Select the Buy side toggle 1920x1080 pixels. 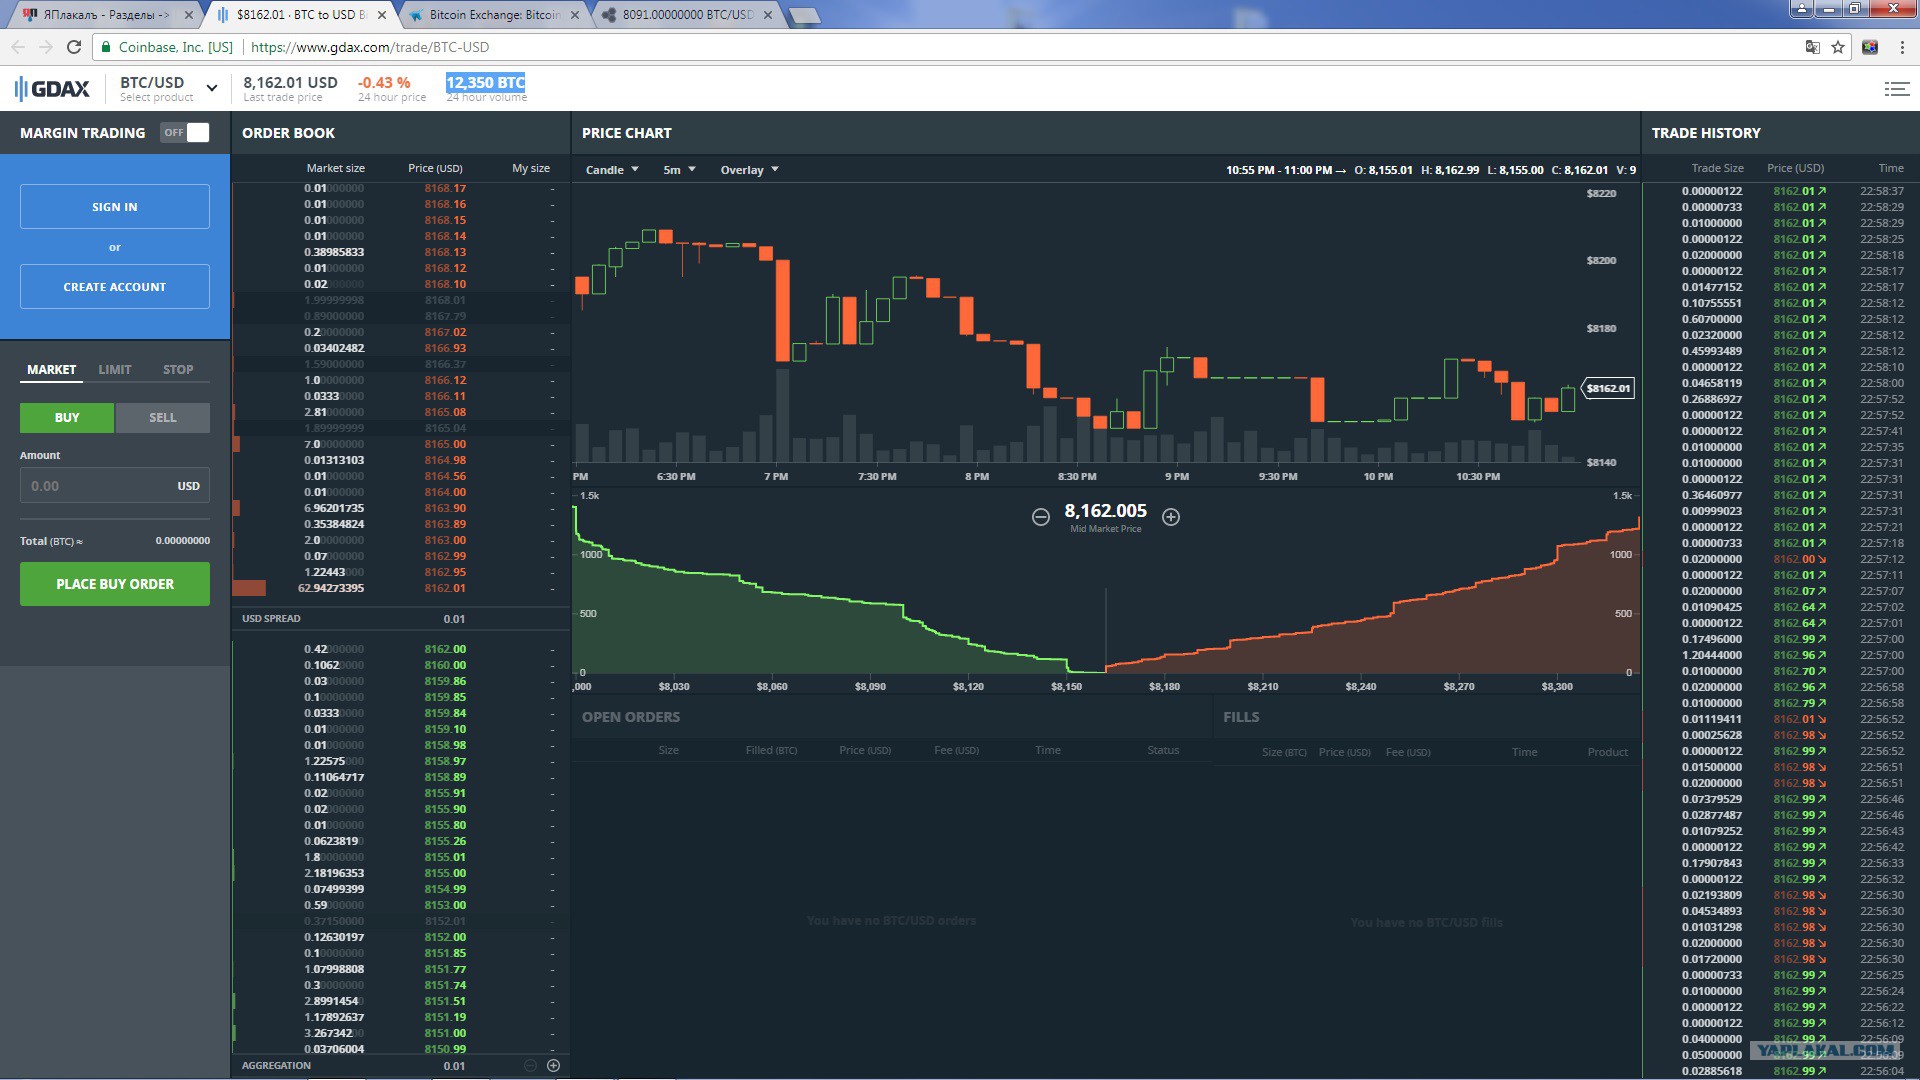click(x=67, y=418)
